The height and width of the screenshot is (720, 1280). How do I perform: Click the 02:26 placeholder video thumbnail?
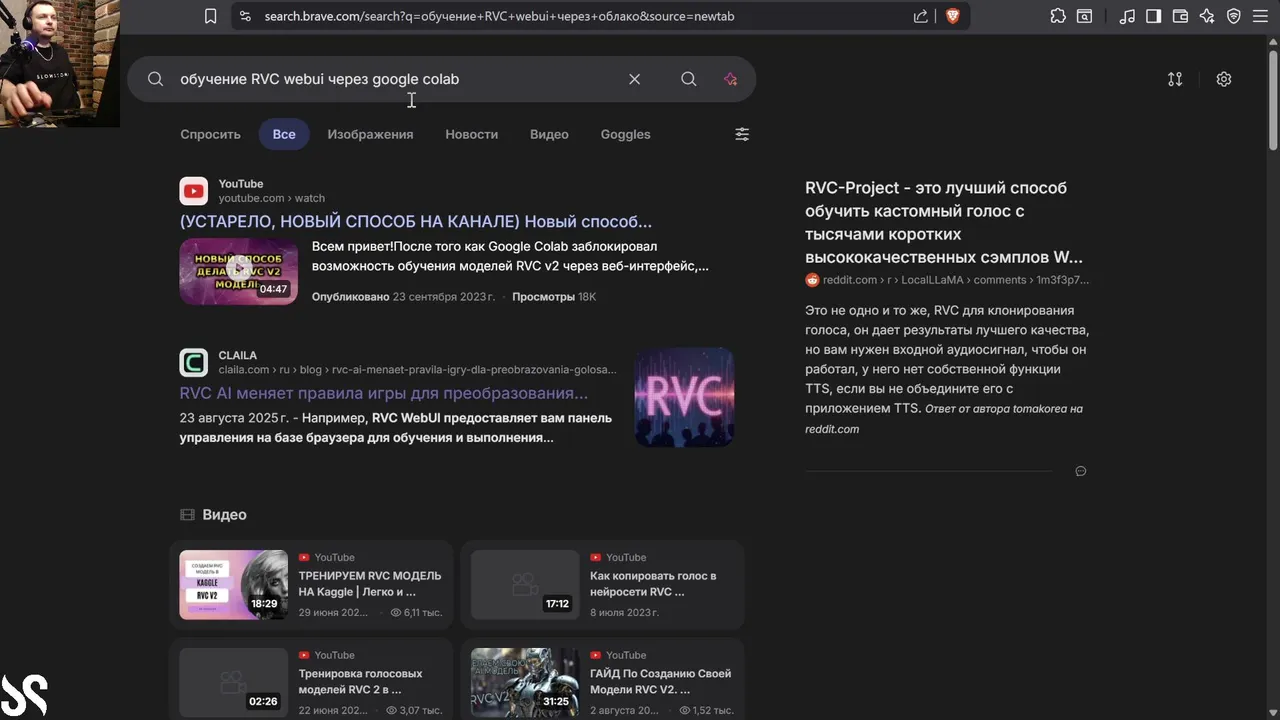point(233,682)
